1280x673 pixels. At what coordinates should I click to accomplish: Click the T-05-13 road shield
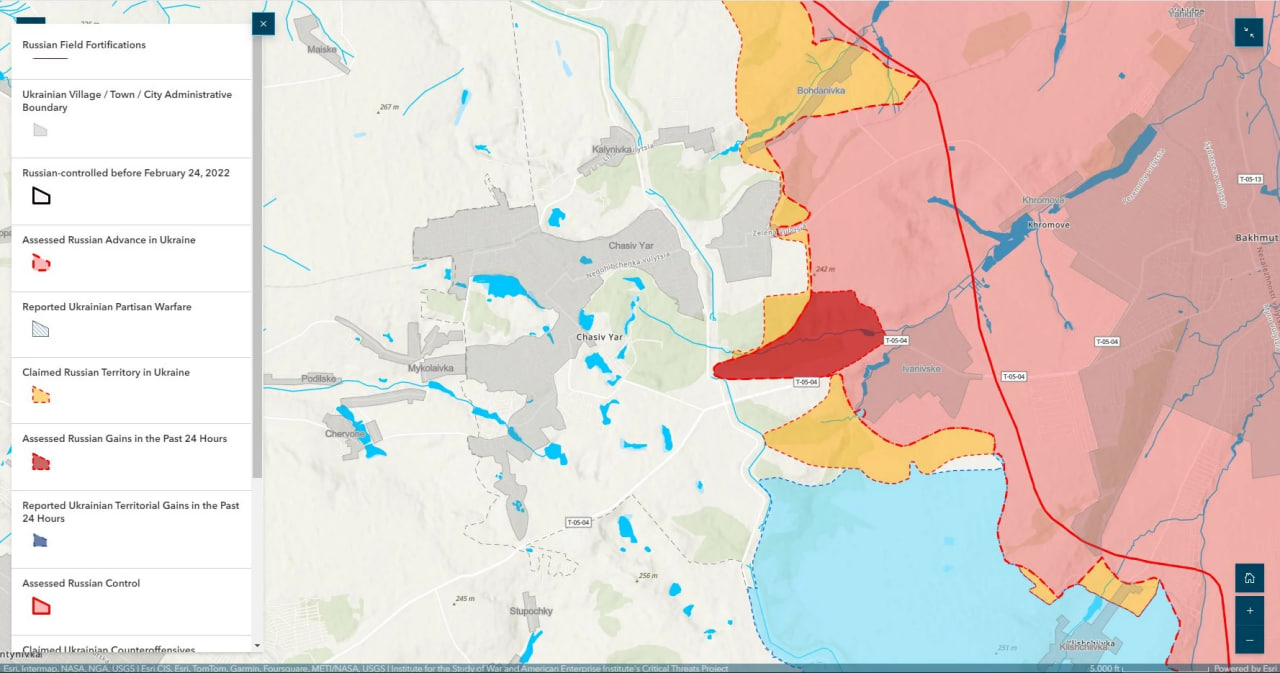[1250, 179]
